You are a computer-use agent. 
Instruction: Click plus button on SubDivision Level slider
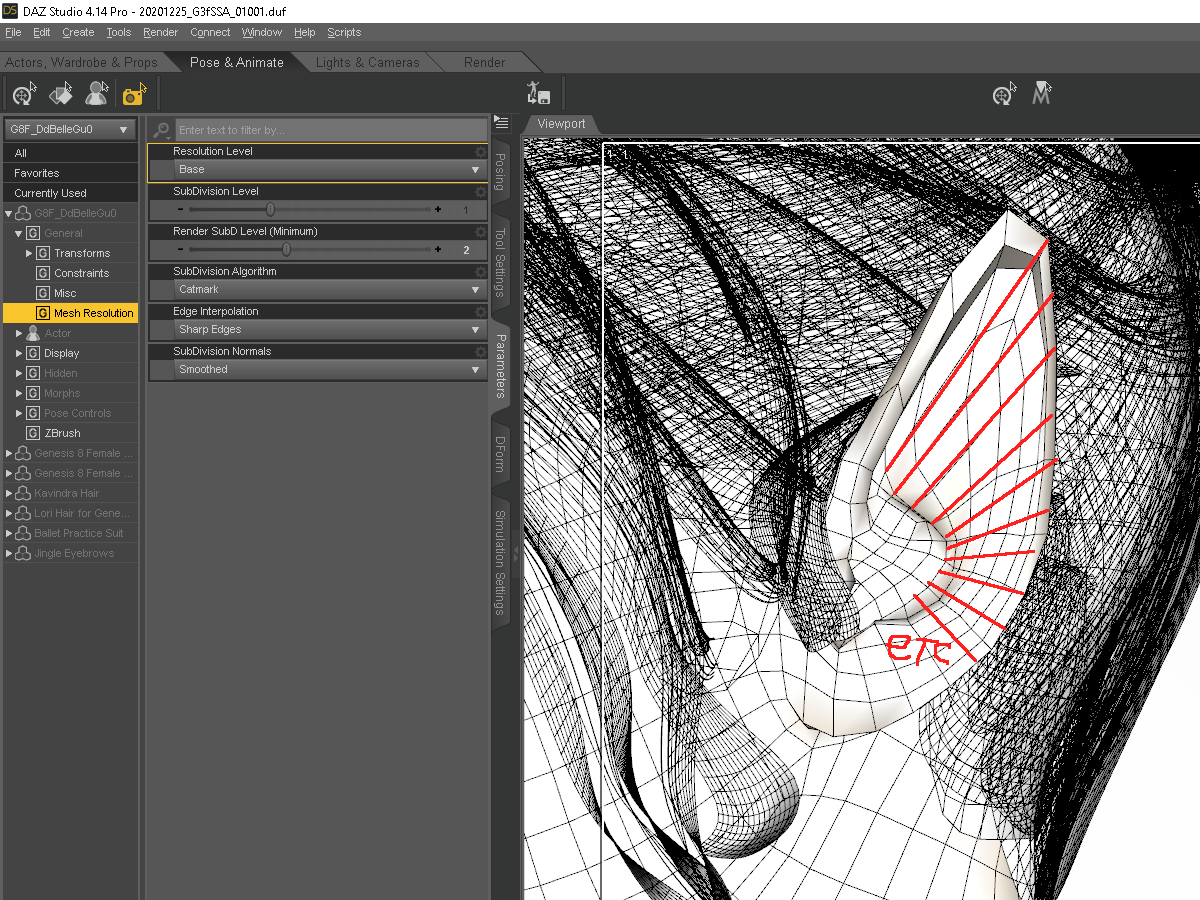coord(438,210)
